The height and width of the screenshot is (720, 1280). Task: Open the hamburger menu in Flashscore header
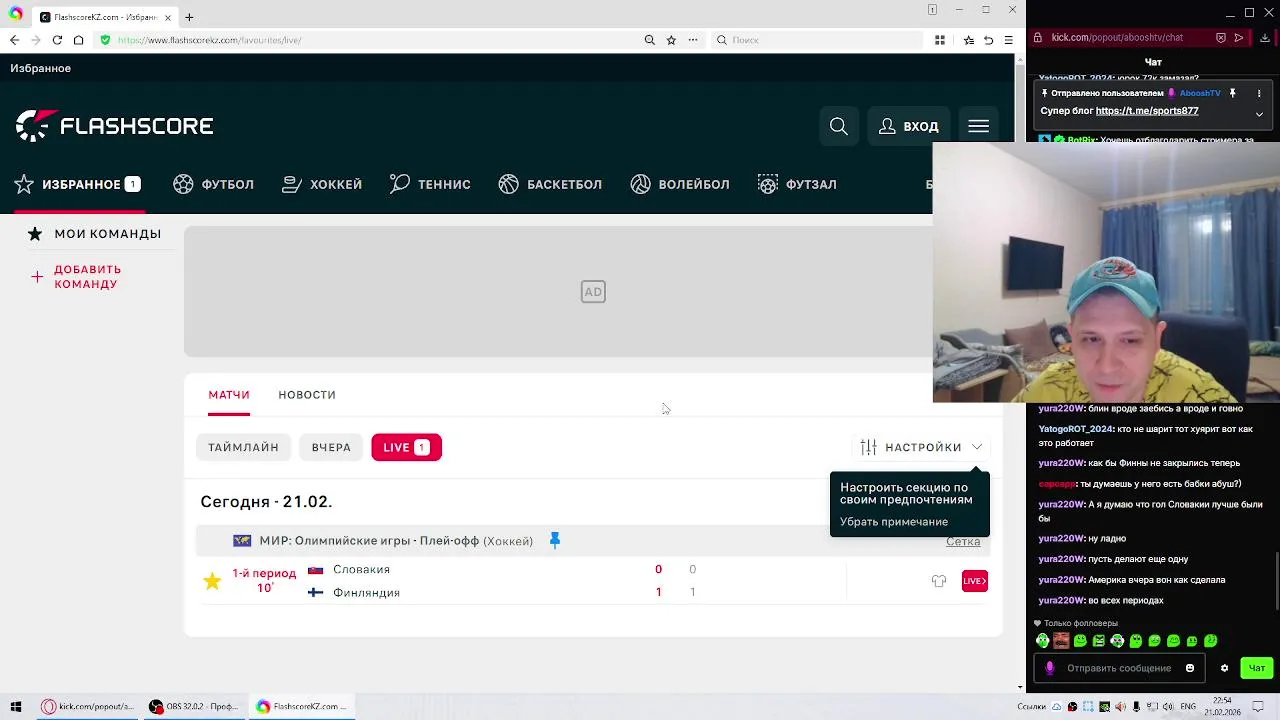[x=978, y=126]
